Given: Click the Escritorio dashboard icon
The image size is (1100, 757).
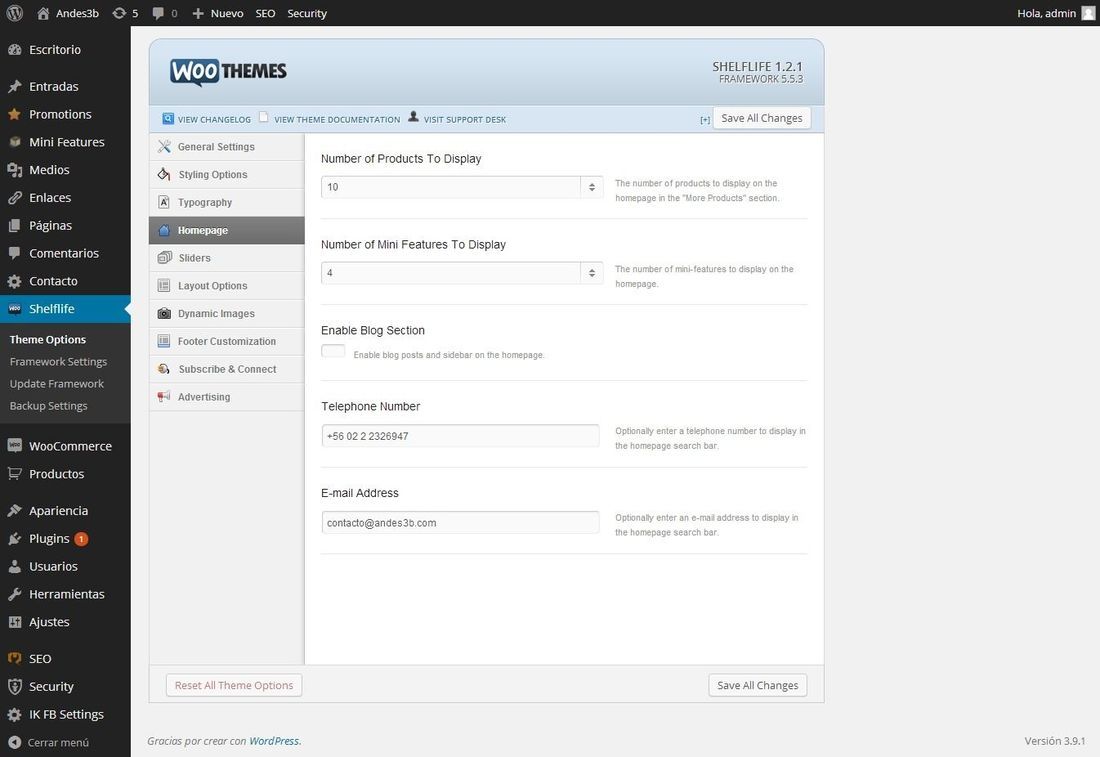Looking at the screenshot, I should click(x=14, y=50).
